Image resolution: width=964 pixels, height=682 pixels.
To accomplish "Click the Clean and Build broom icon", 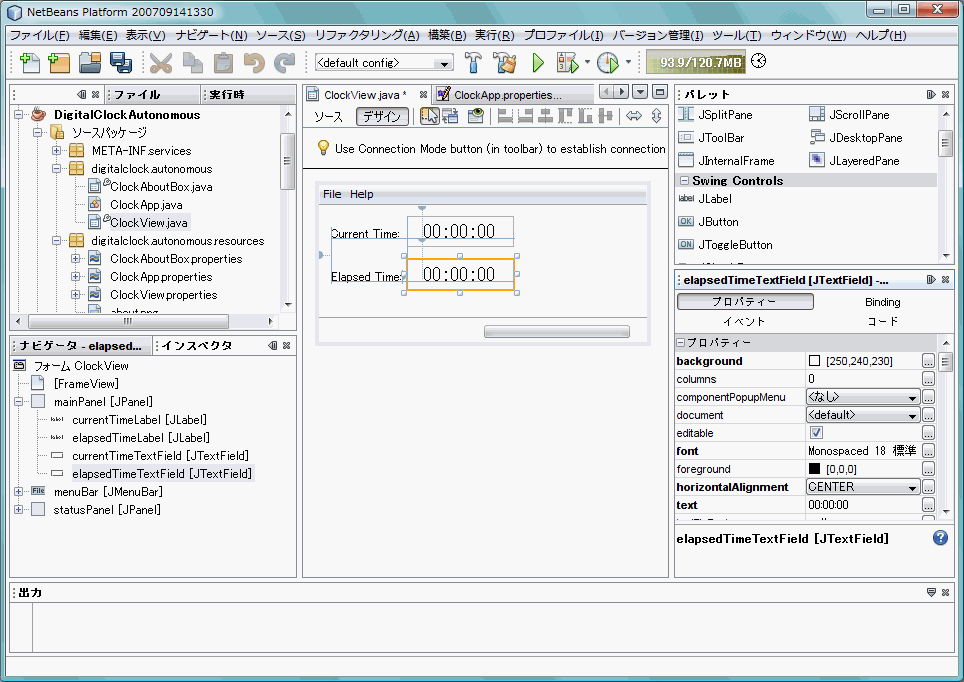I will [505, 62].
